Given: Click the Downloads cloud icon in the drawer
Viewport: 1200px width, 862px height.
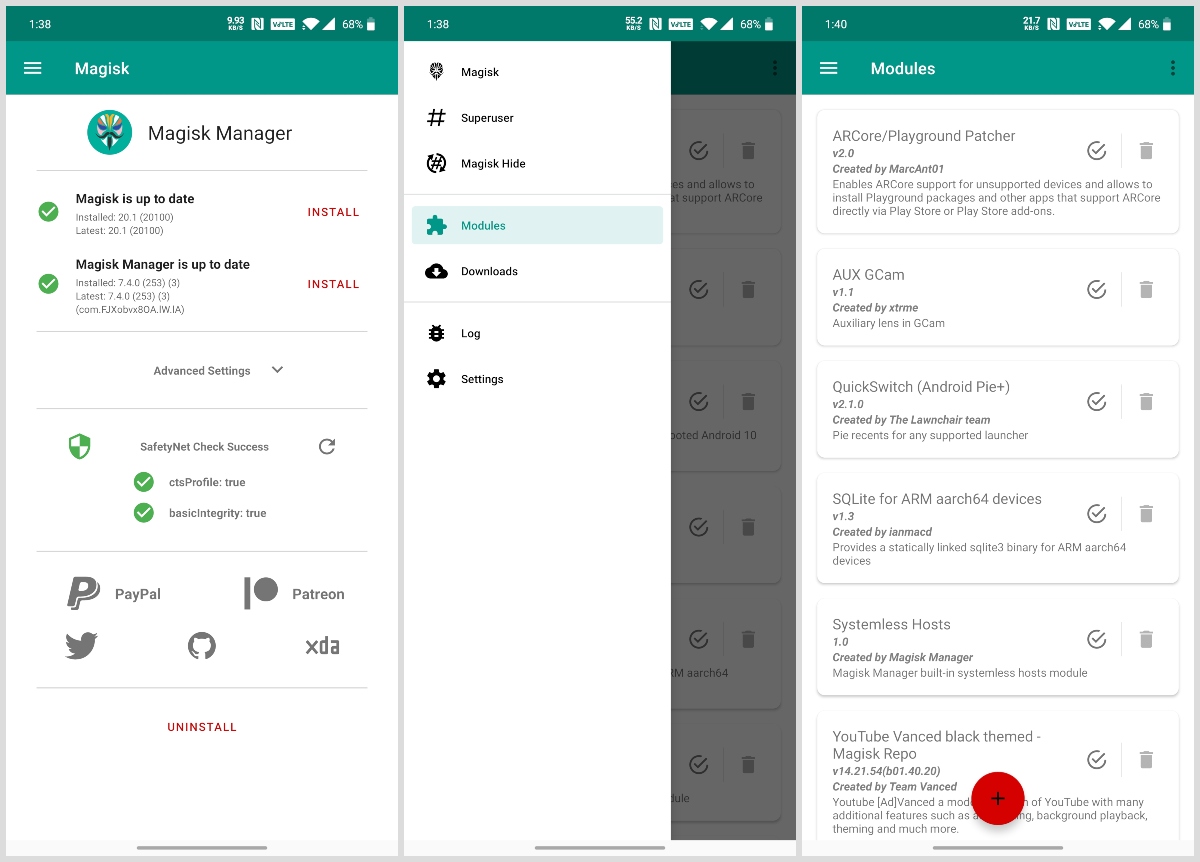Looking at the screenshot, I should click(436, 271).
